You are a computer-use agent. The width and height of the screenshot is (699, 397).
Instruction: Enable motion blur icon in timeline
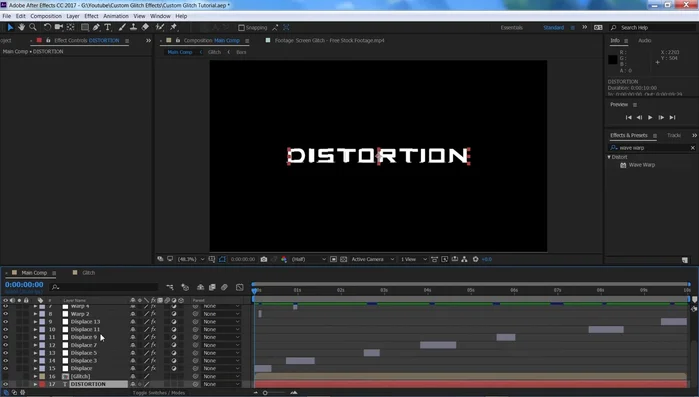tap(224, 287)
